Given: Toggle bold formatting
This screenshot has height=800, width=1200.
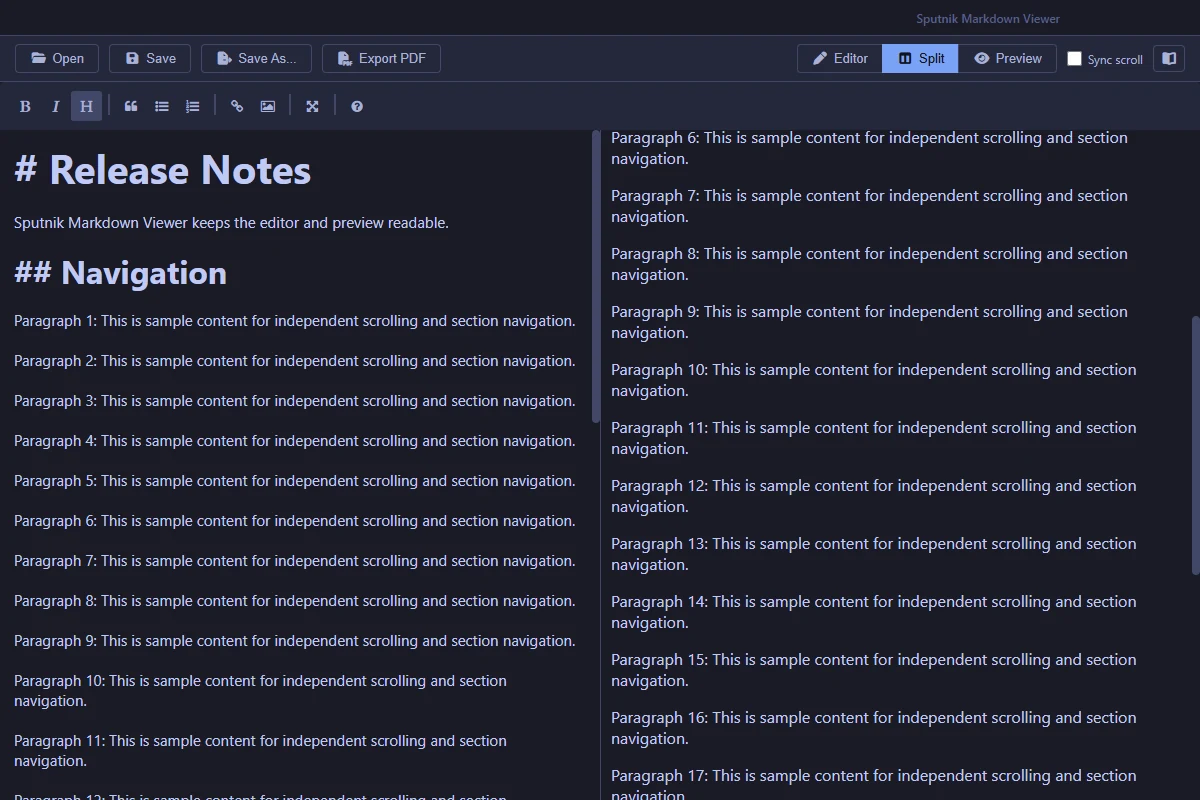Looking at the screenshot, I should coord(25,106).
